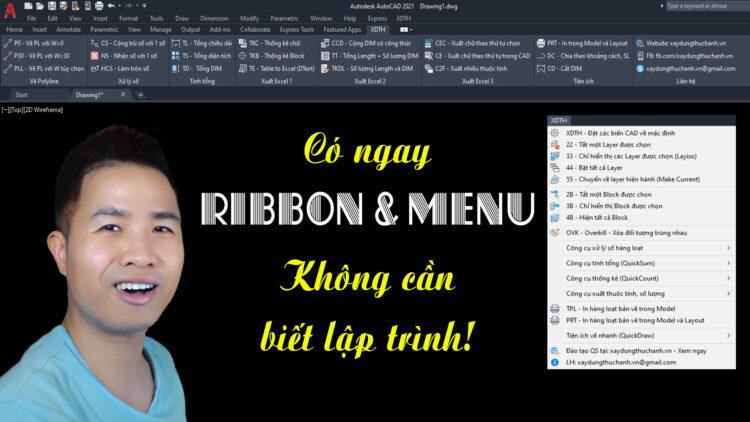Add a new drawing tab with plus
750x422 pixels.
[140, 95]
